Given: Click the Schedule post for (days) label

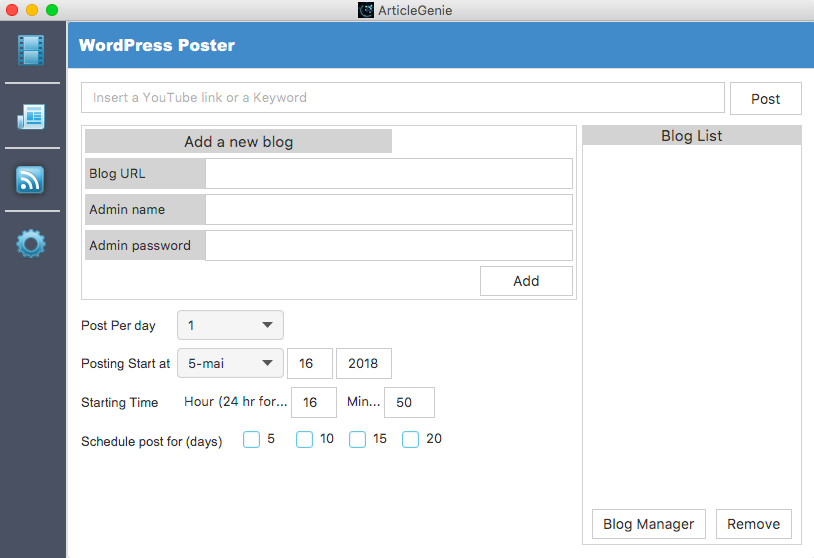Looking at the screenshot, I should point(152,441).
